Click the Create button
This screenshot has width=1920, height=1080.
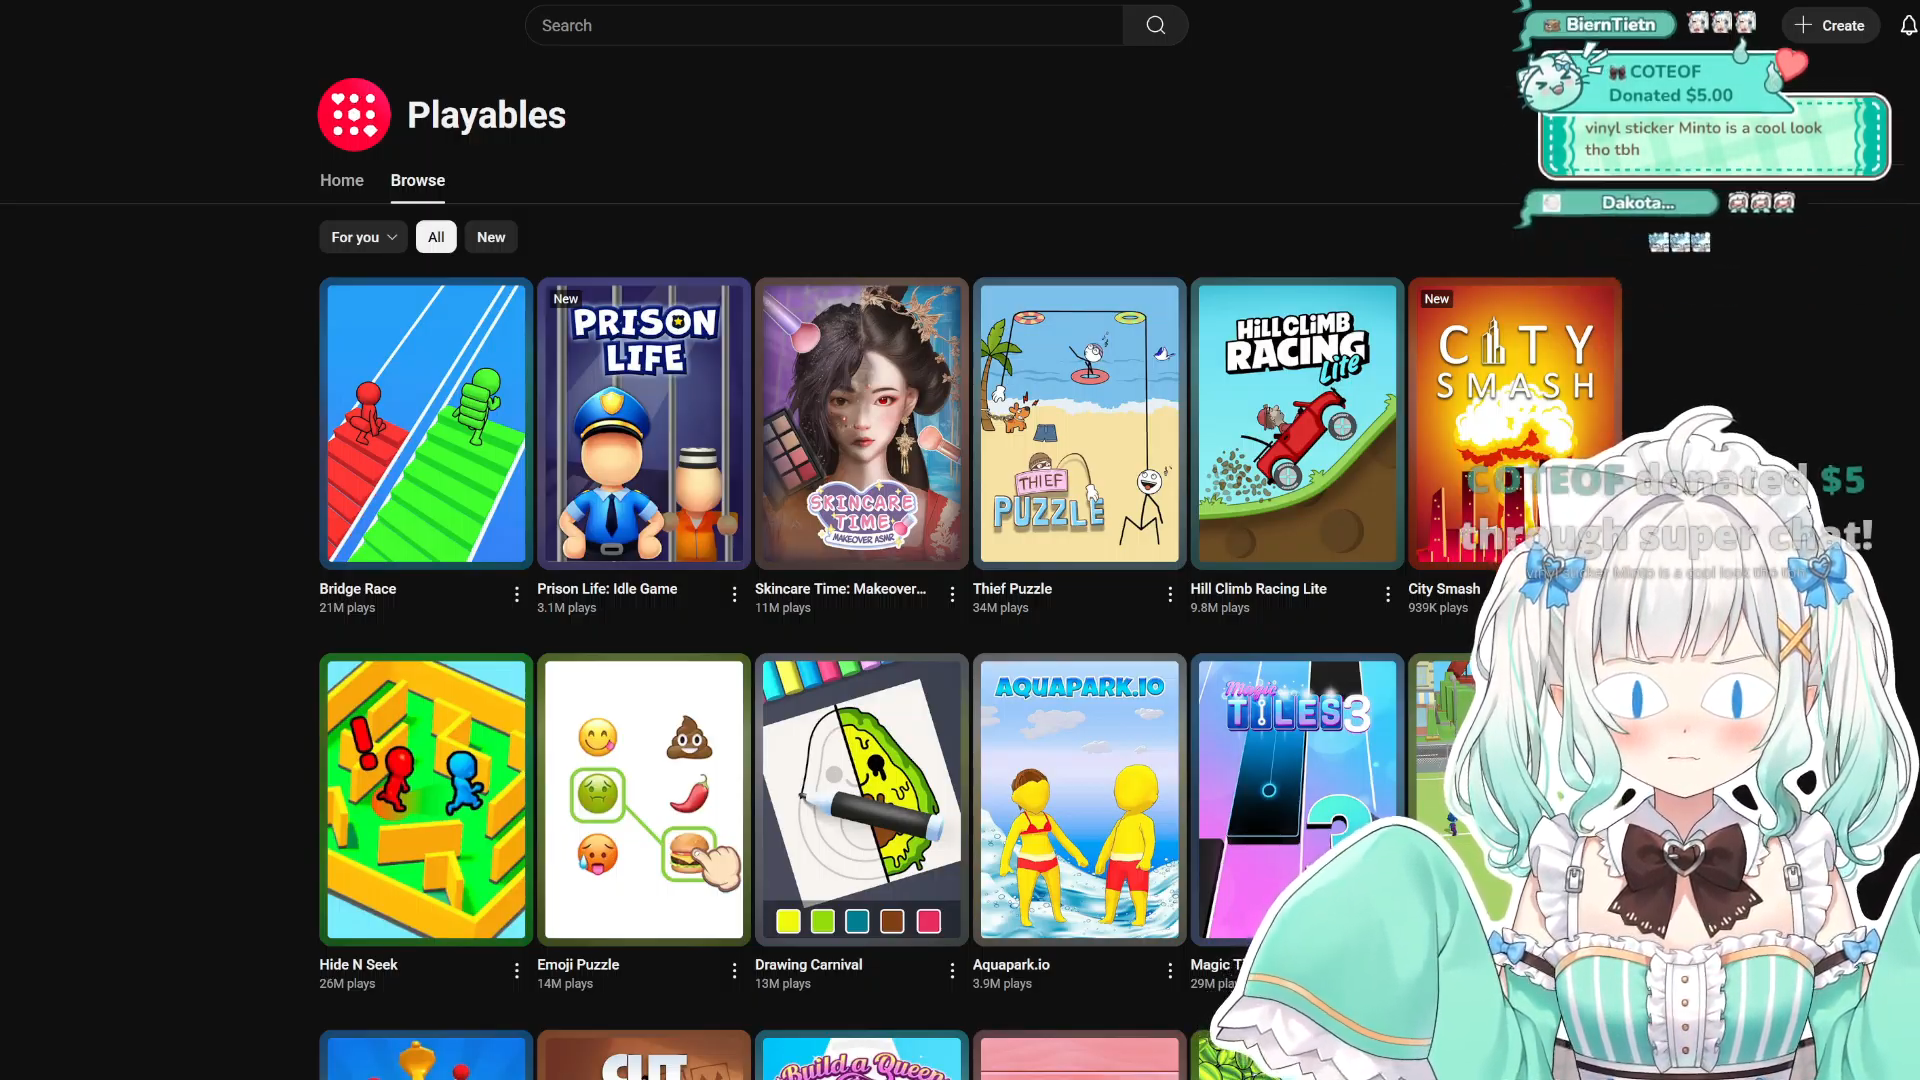click(x=1830, y=25)
